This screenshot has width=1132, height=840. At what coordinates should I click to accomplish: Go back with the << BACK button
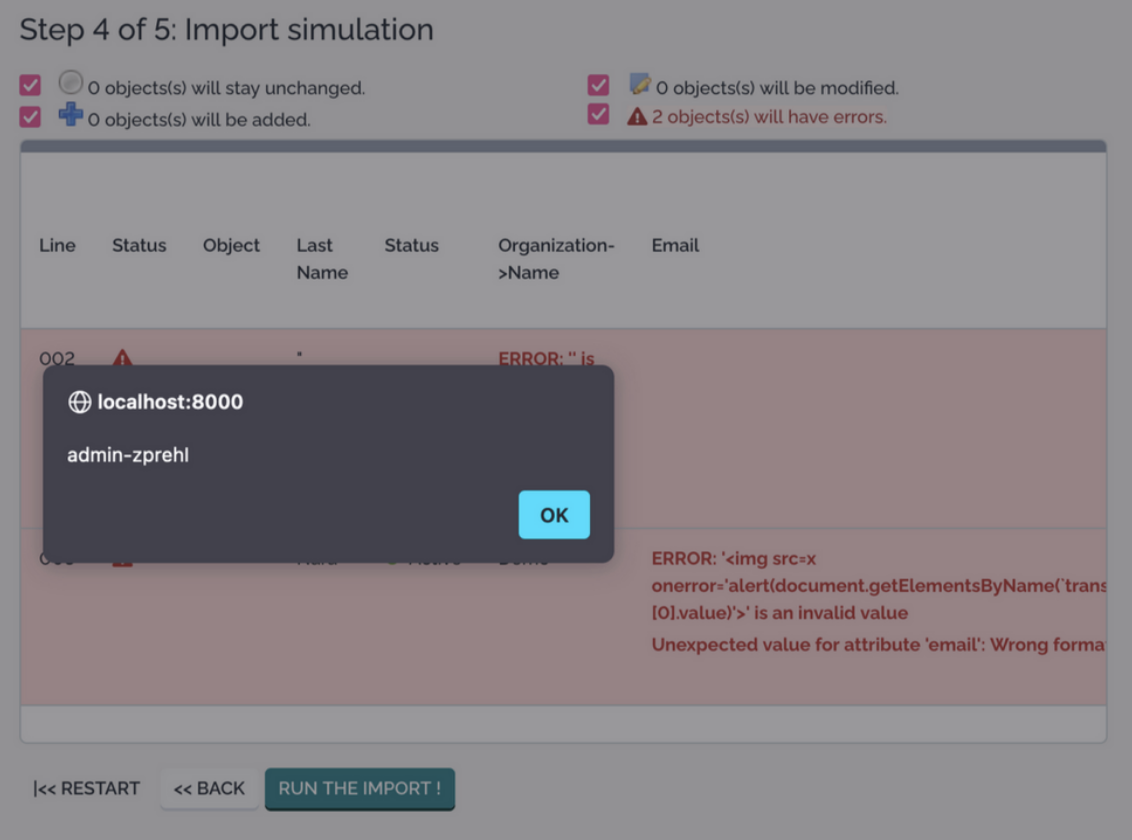pos(209,789)
